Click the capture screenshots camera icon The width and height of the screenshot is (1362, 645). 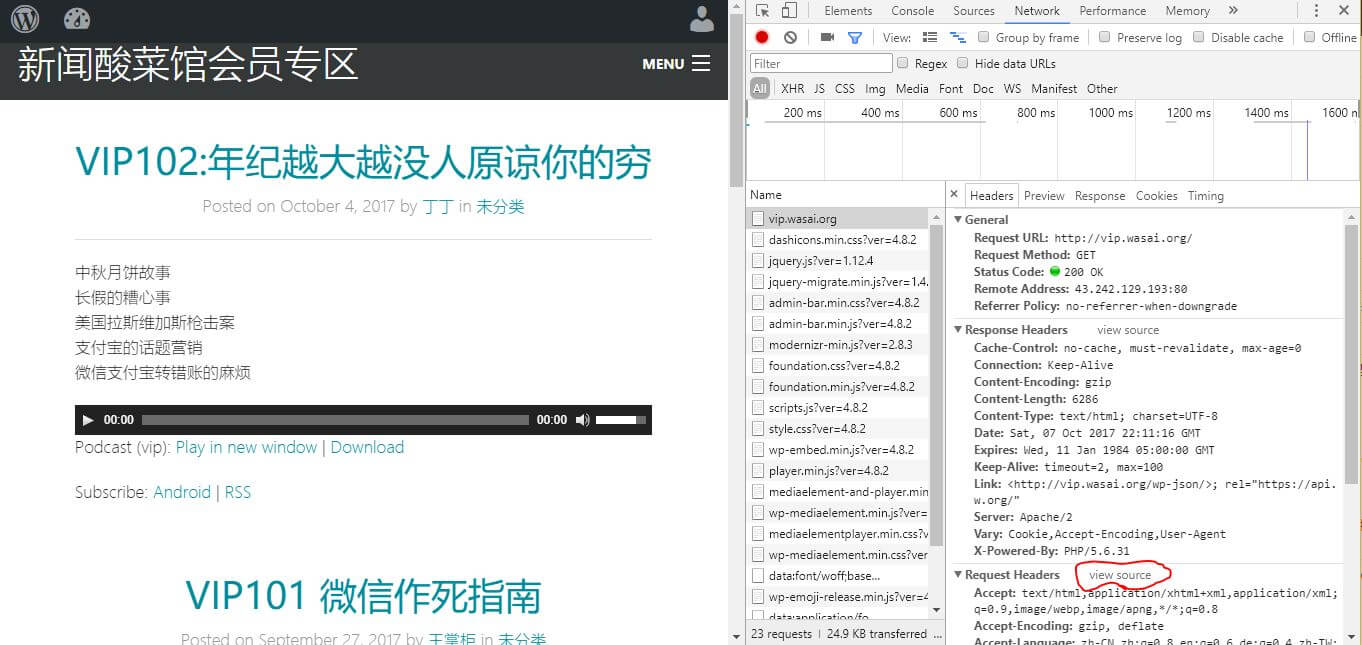[827, 37]
